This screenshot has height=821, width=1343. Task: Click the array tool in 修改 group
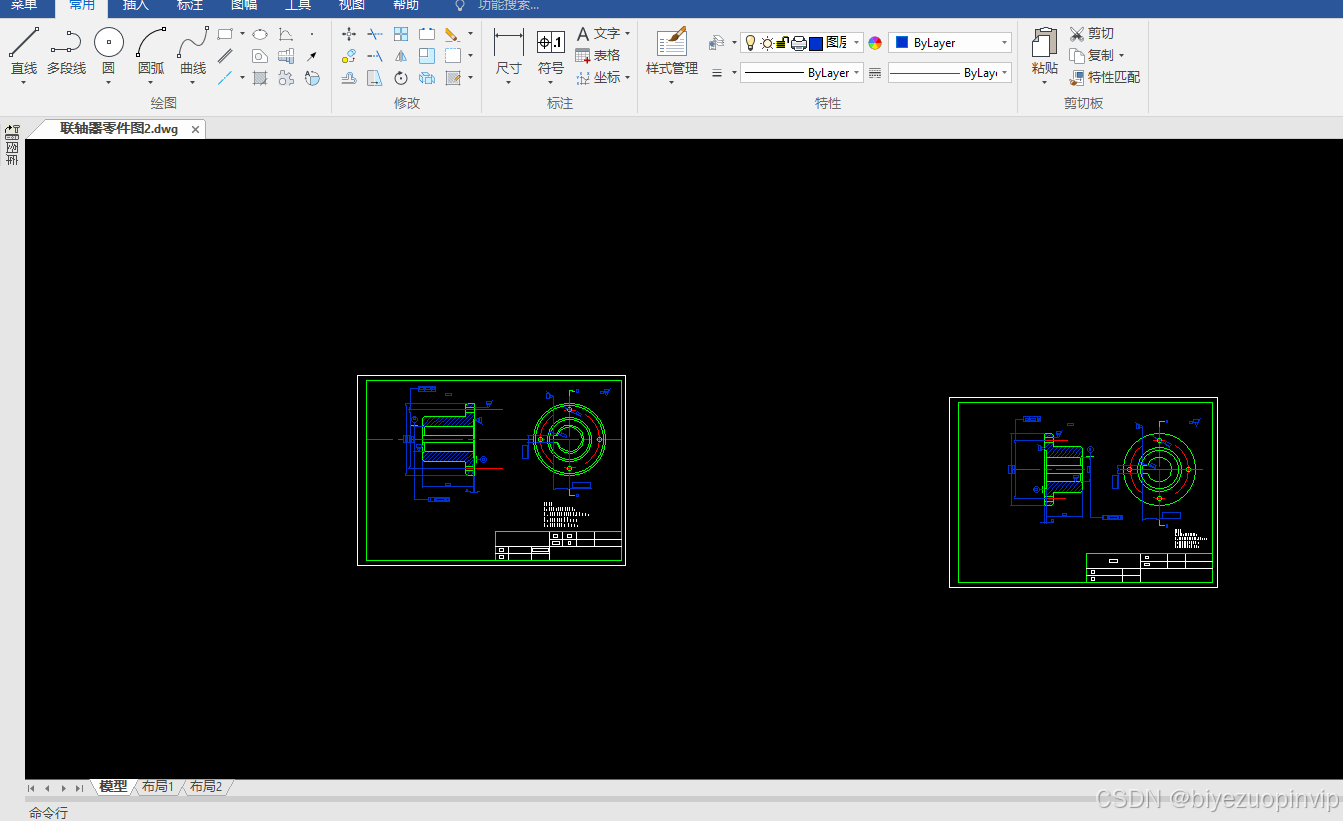tap(401, 34)
